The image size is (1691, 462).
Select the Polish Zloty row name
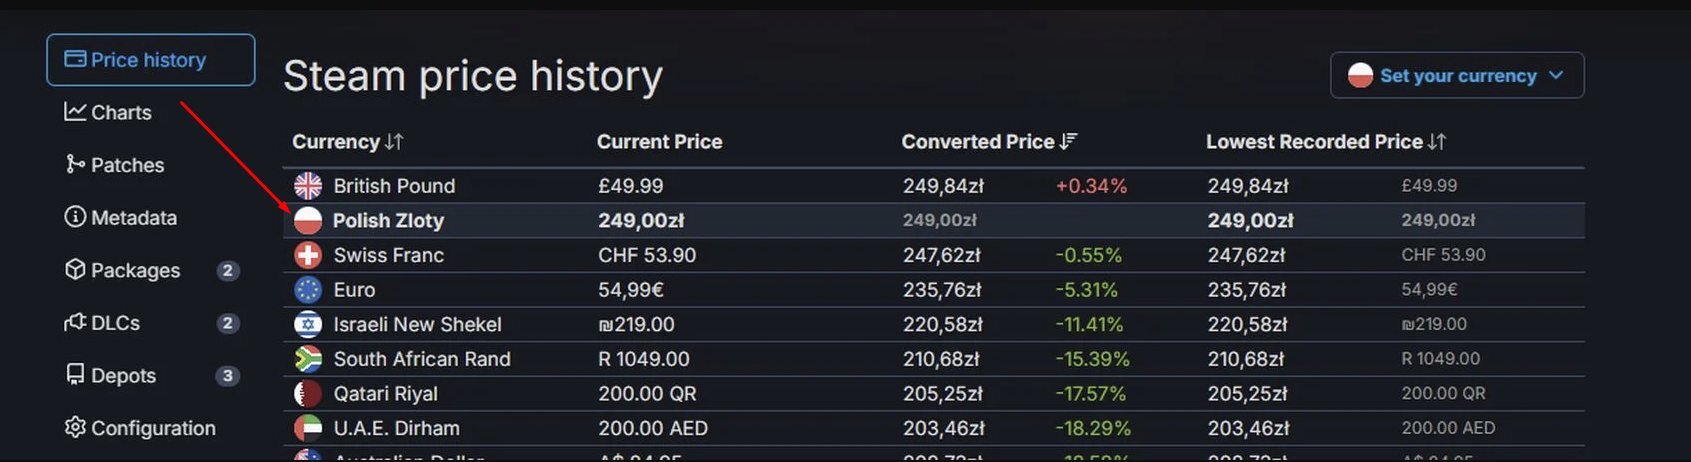pos(388,220)
